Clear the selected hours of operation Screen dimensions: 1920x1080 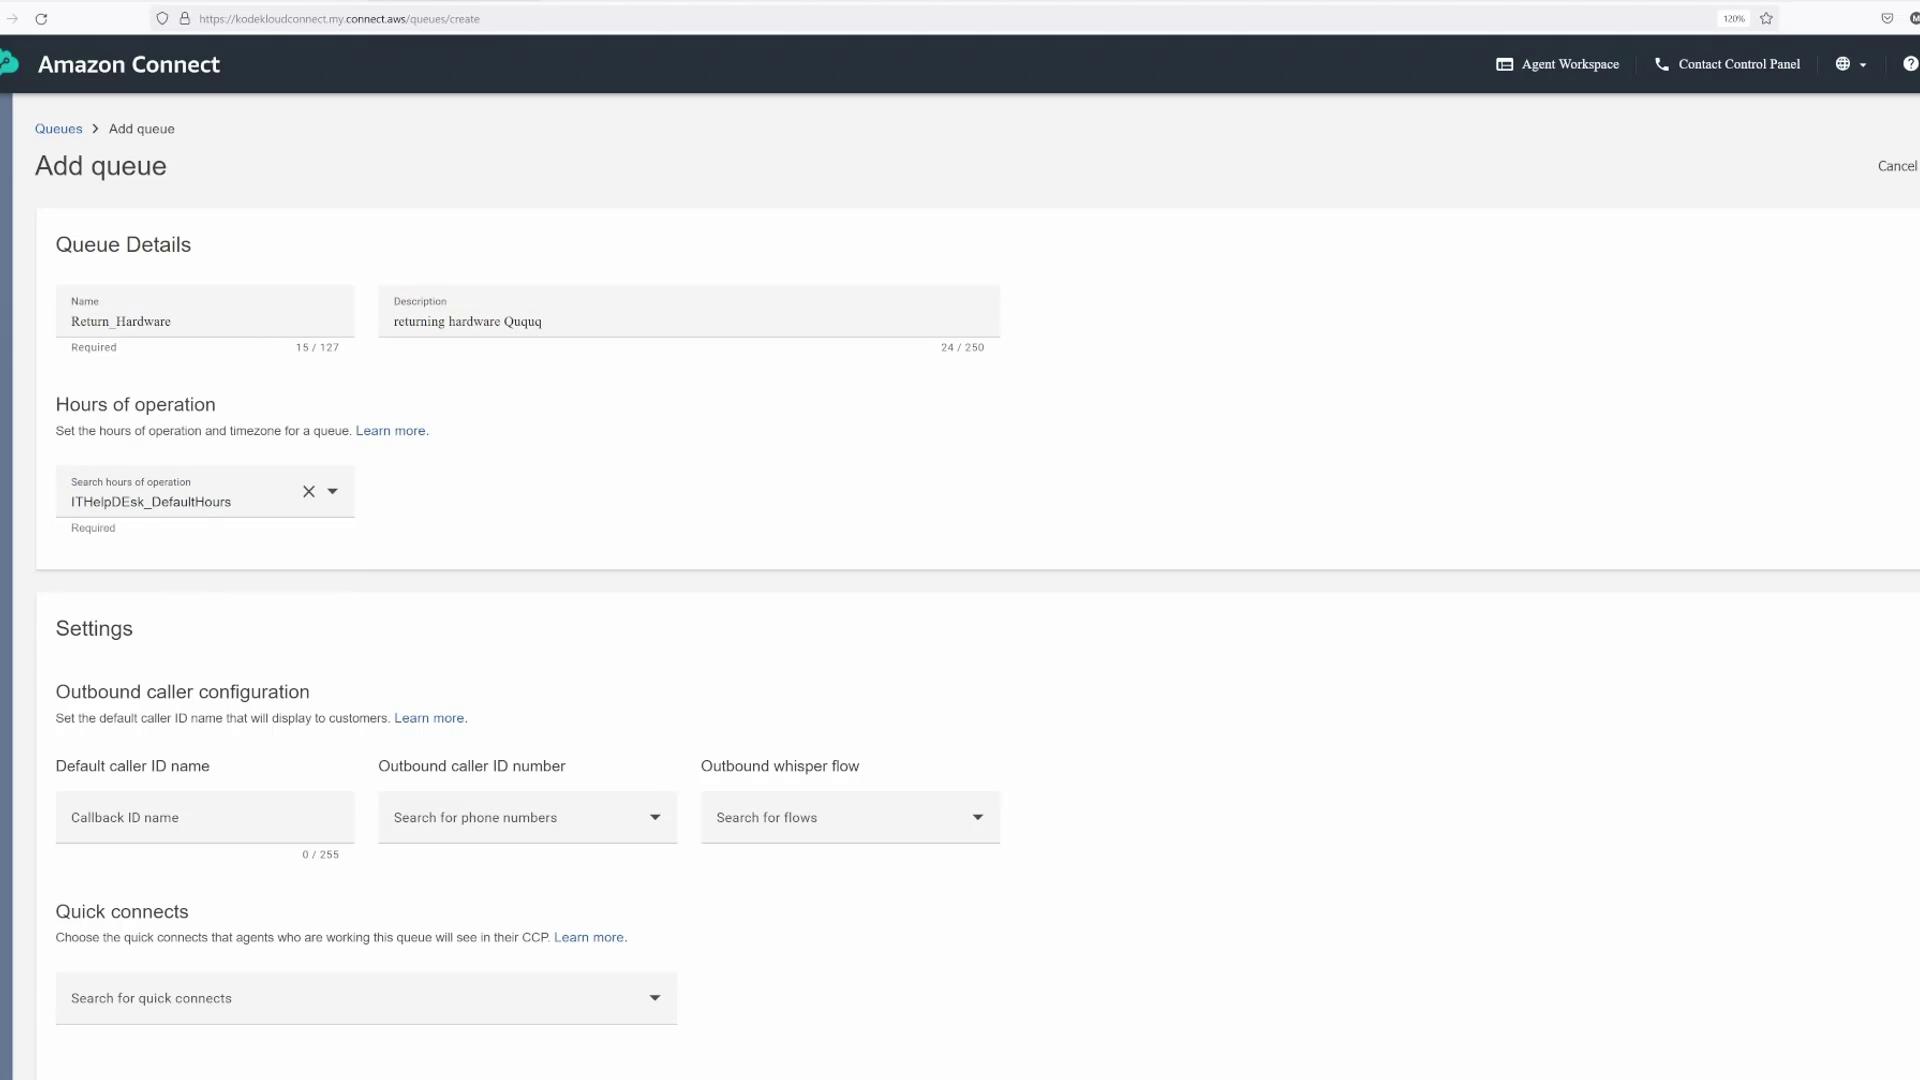(x=308, y=492)
